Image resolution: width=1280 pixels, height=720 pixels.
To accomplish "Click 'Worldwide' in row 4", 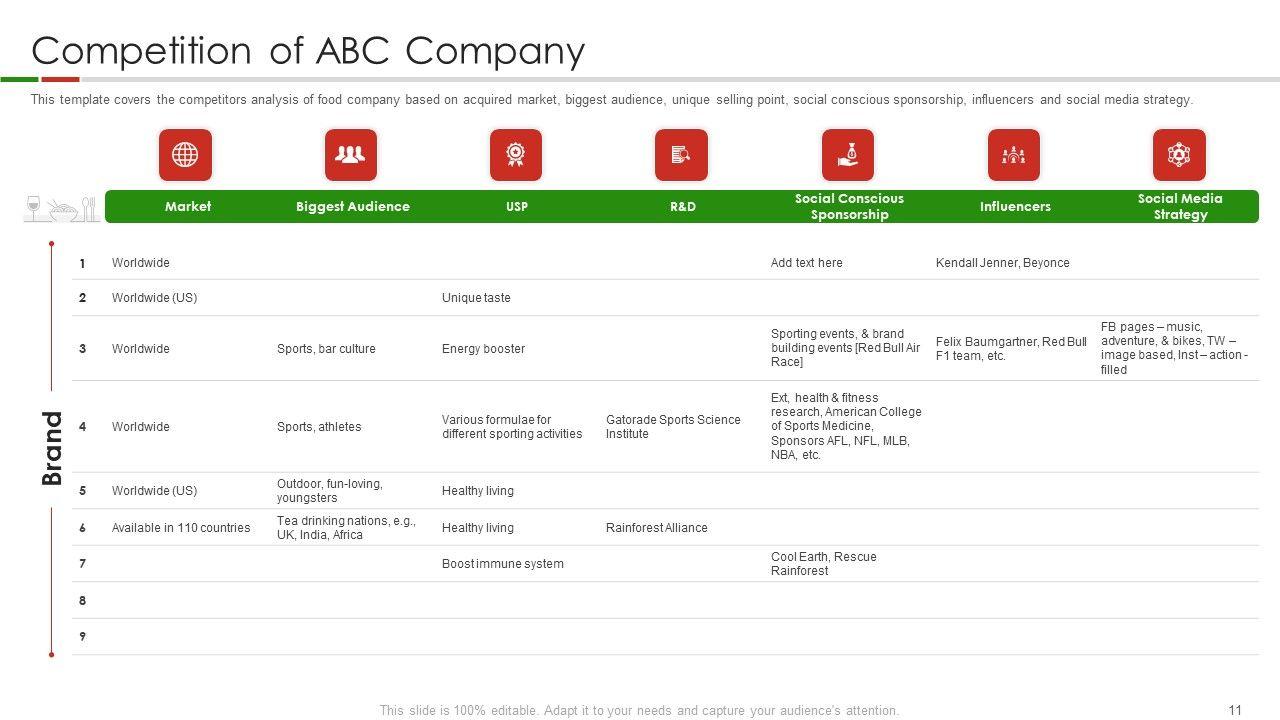I will [x=140, y=427].
